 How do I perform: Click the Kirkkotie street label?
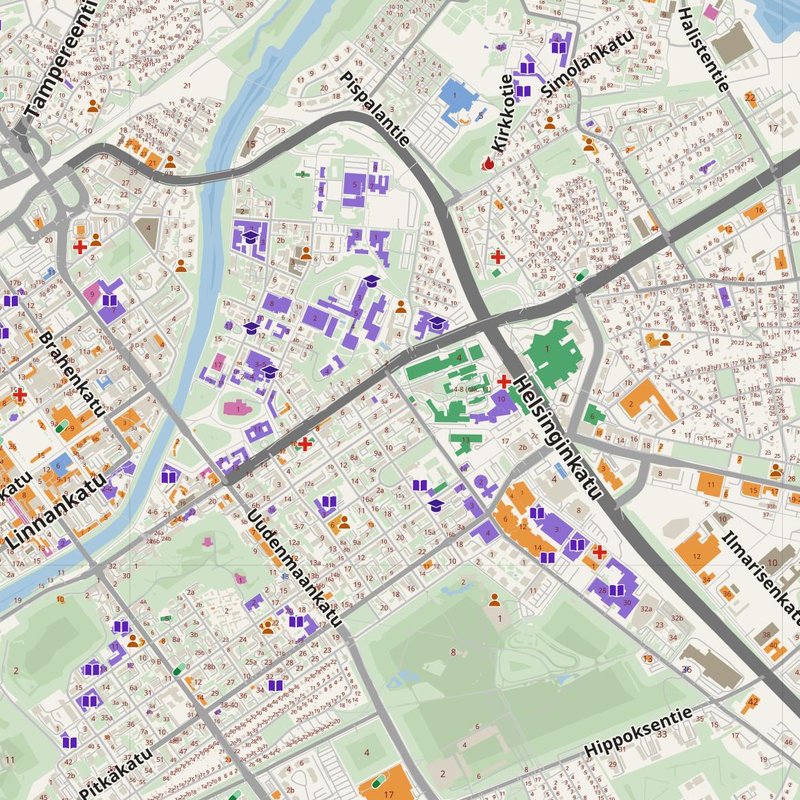pos(502,113)
